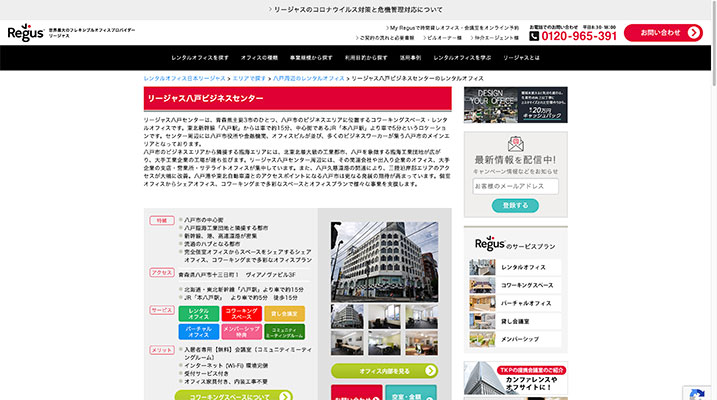This screenshot has height=400, width=717.
Task: Open the coronavirus measures notice banner
Action: 355,10
